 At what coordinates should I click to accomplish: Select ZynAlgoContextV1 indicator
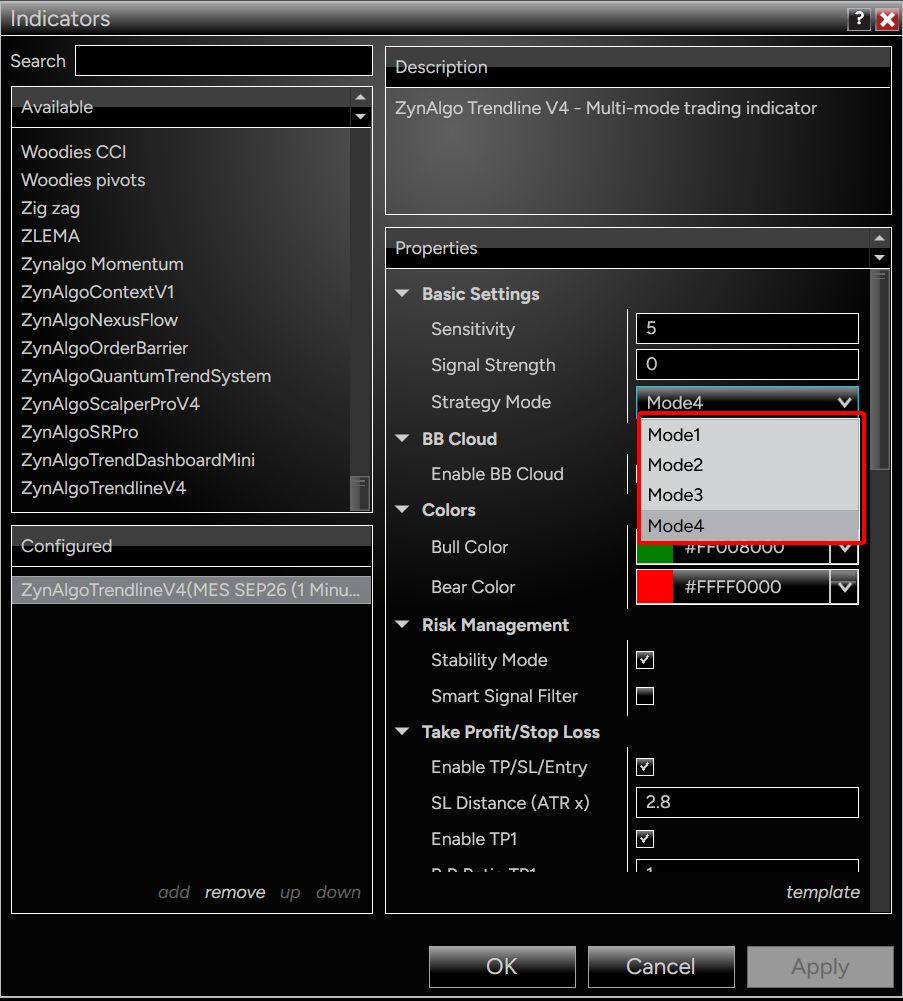click(98, 292)
